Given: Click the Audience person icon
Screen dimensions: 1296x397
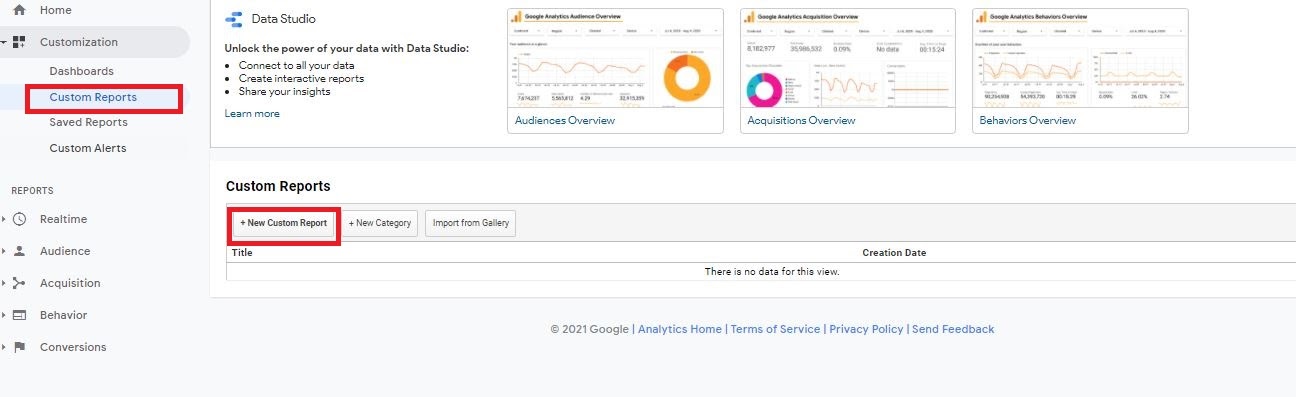Looking at the screenshot, I should pyautogui.click(x=19, y=251).
